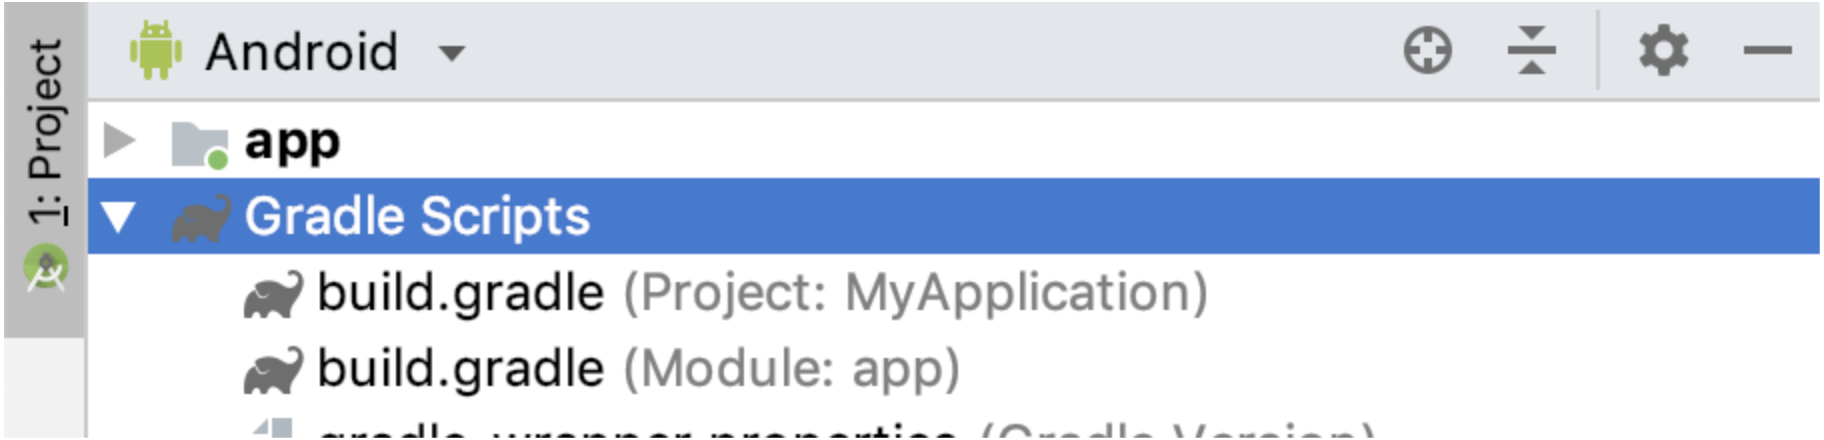Collapse the Gradle Scripts disclosure triangle

119,217
